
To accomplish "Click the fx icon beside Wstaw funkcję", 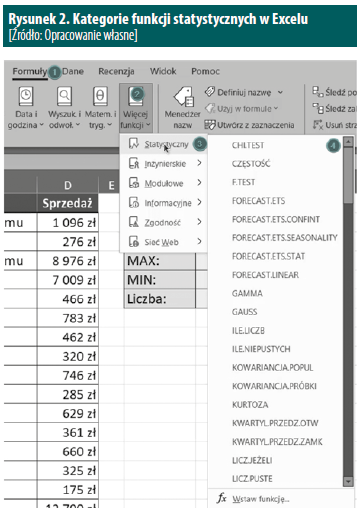I will [222, 498].
